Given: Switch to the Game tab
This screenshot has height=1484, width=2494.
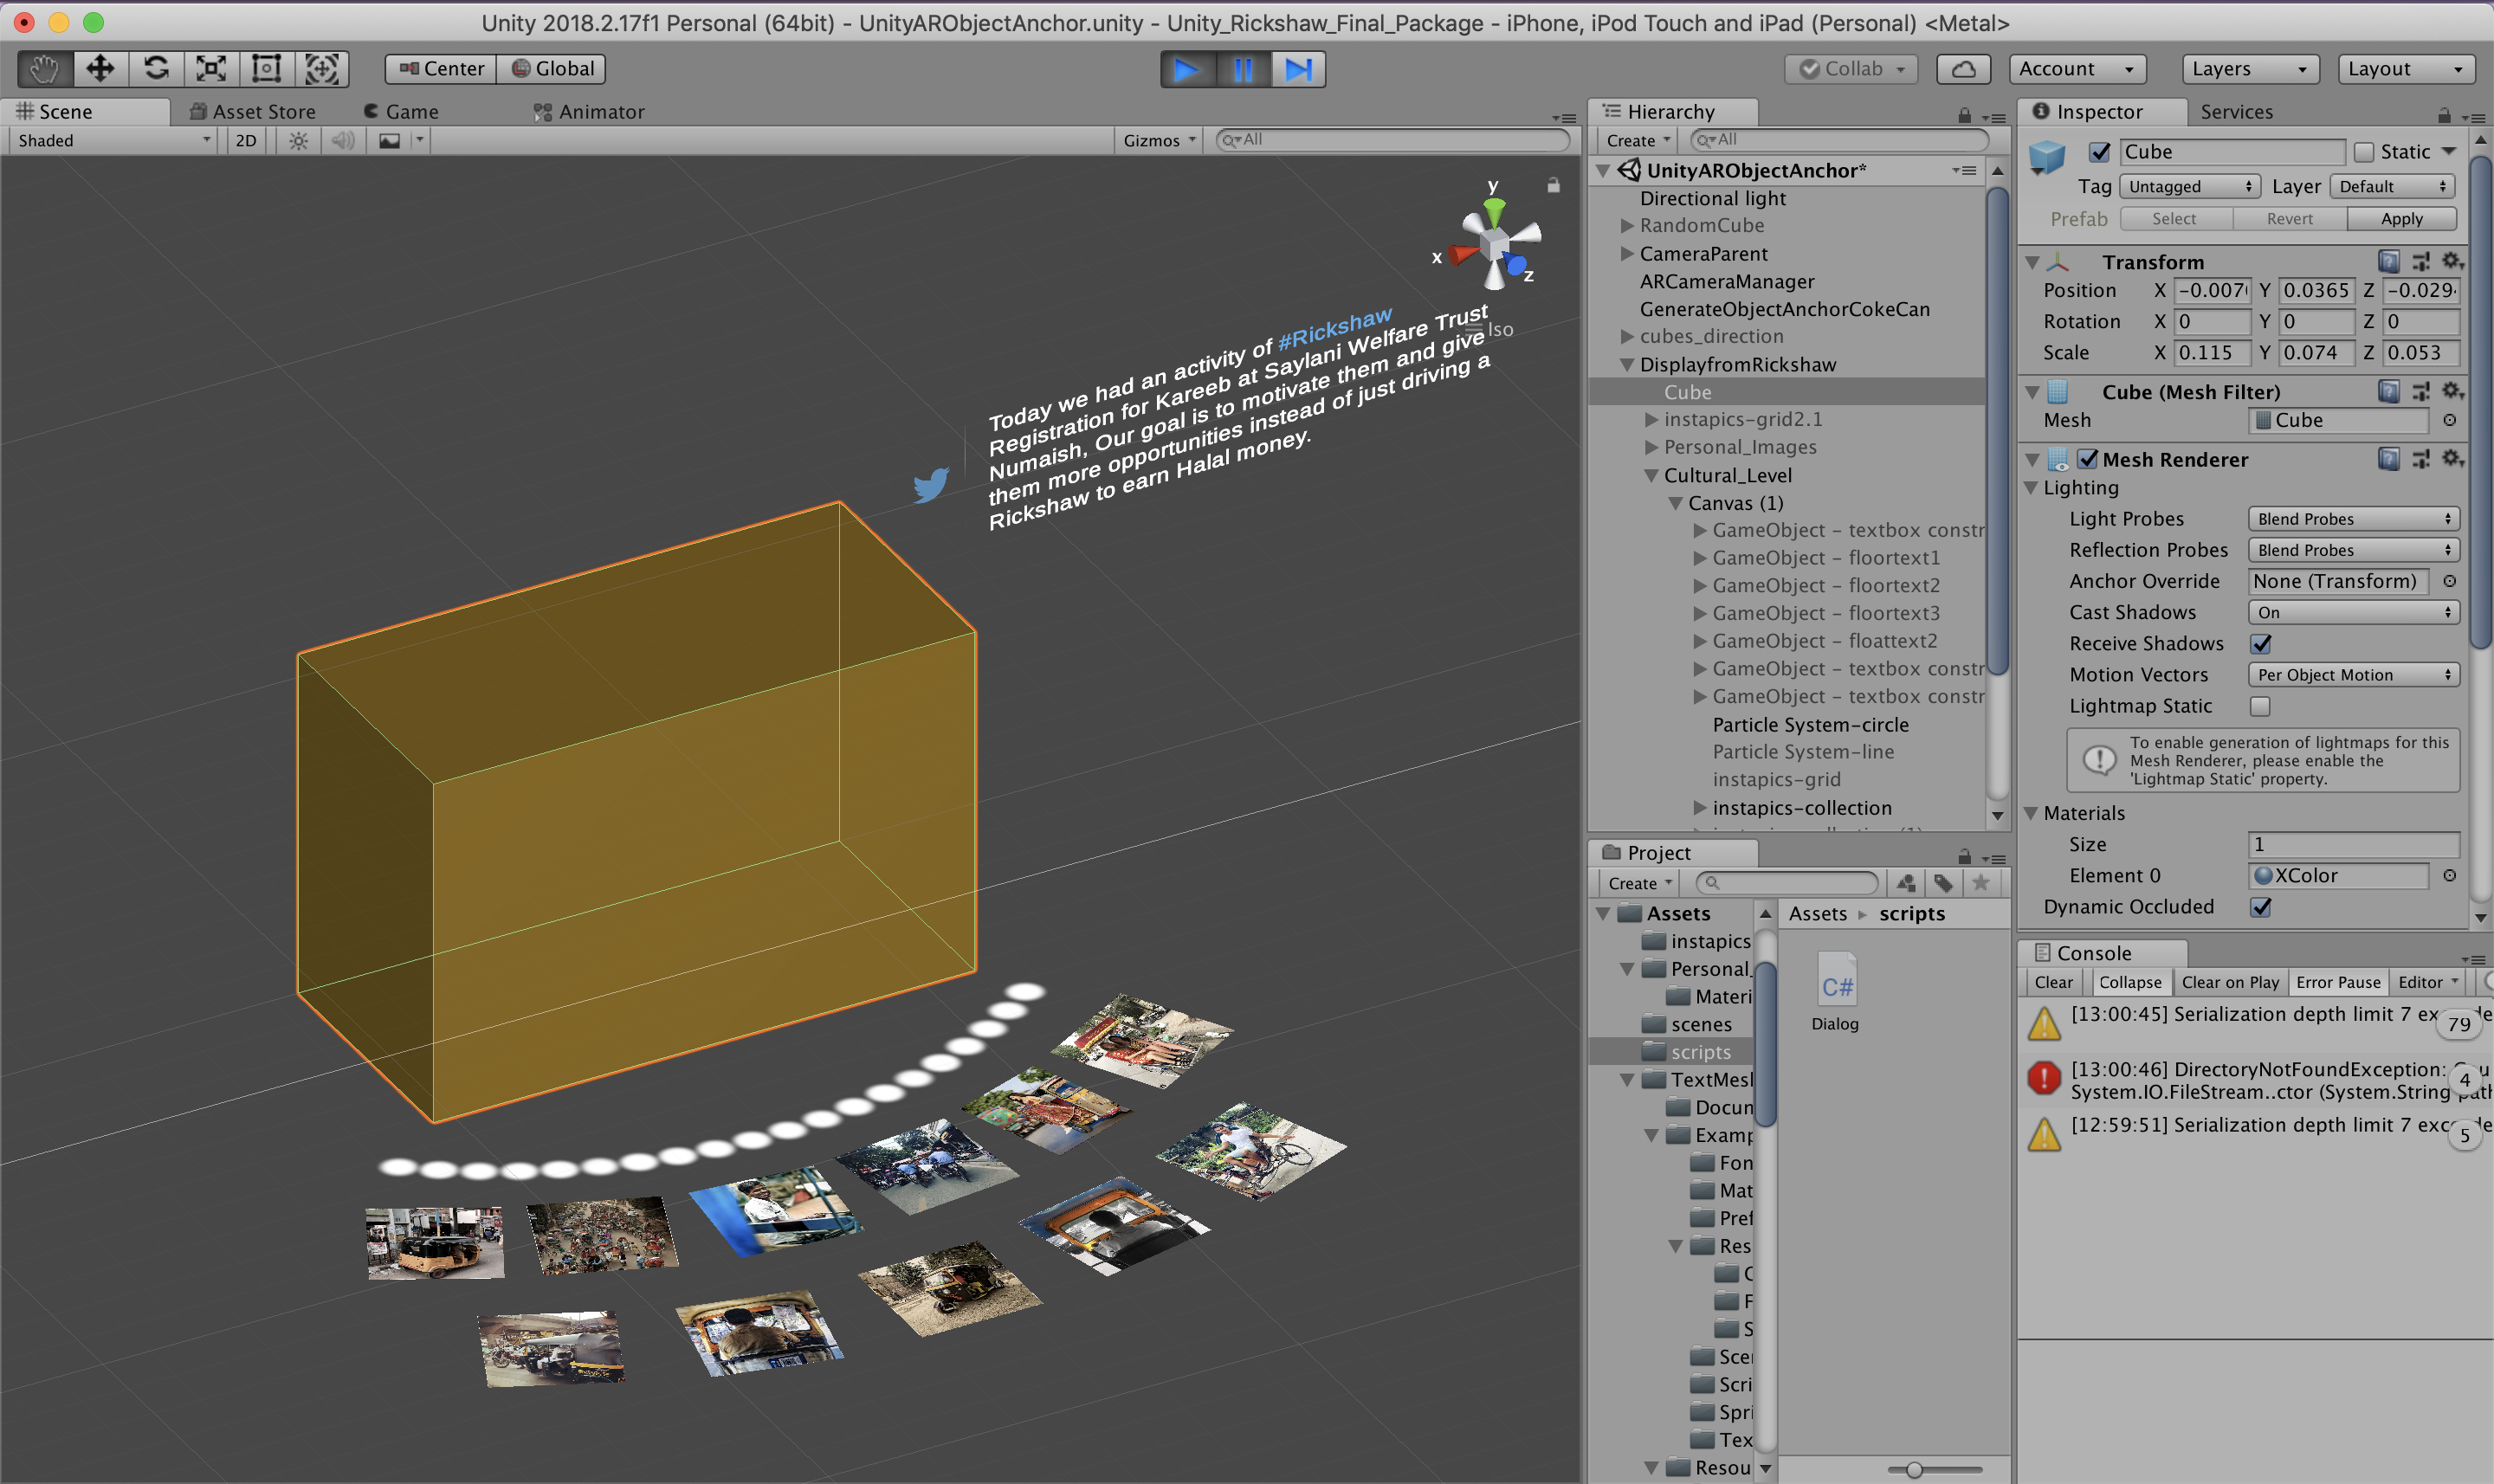Looking at the screenshot, I should pyautogui.click(x=401, y=112).
